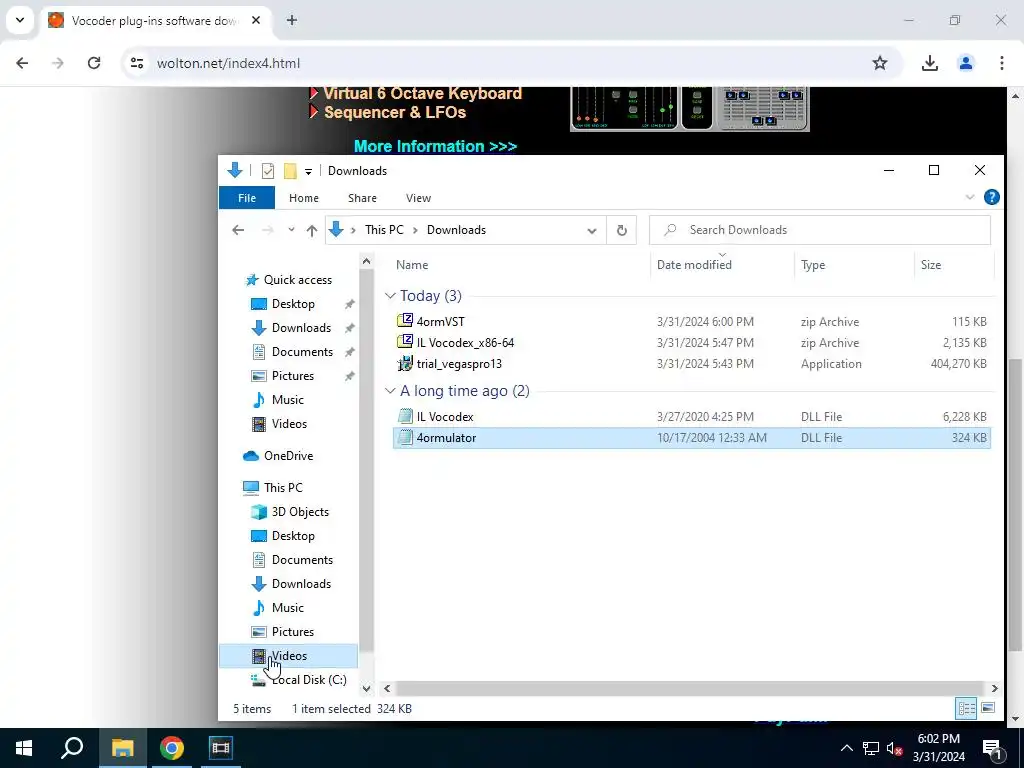Image resolution: width=1024 pixels, height=768 pixels.
Task: Open Videos under This PC
Action: (289, 656)
